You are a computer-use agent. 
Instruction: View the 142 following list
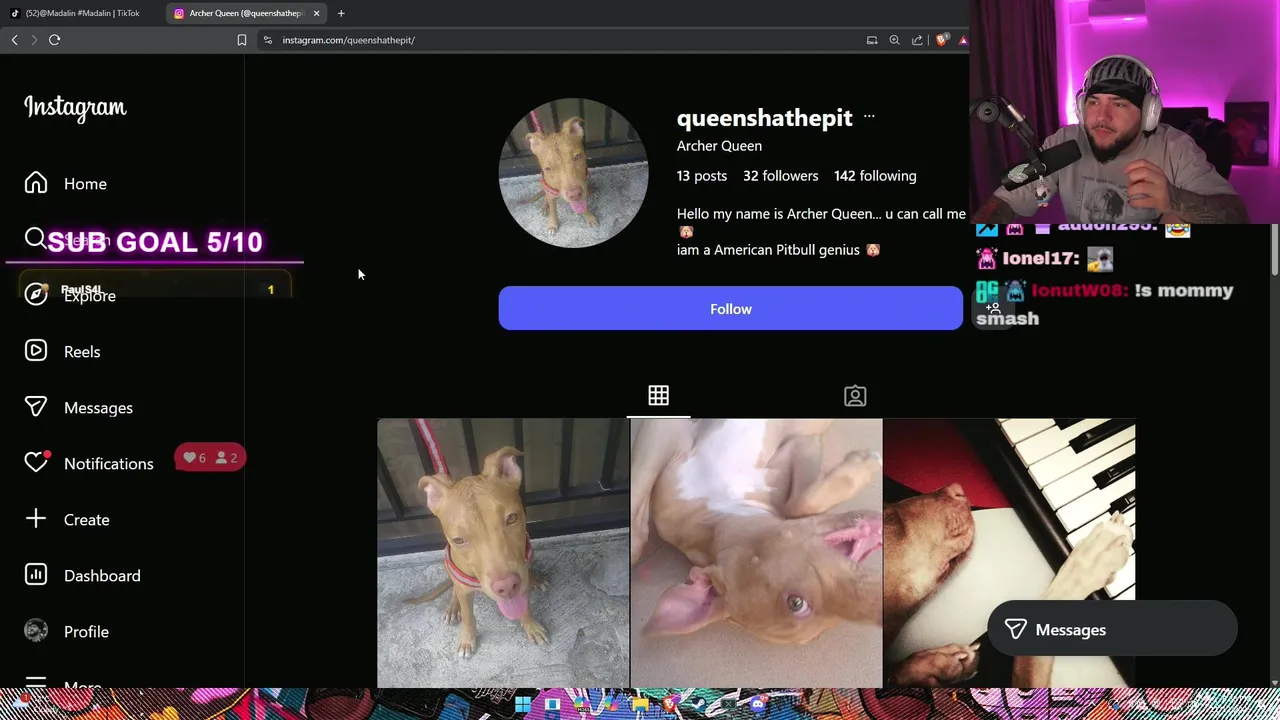[875, 176]
